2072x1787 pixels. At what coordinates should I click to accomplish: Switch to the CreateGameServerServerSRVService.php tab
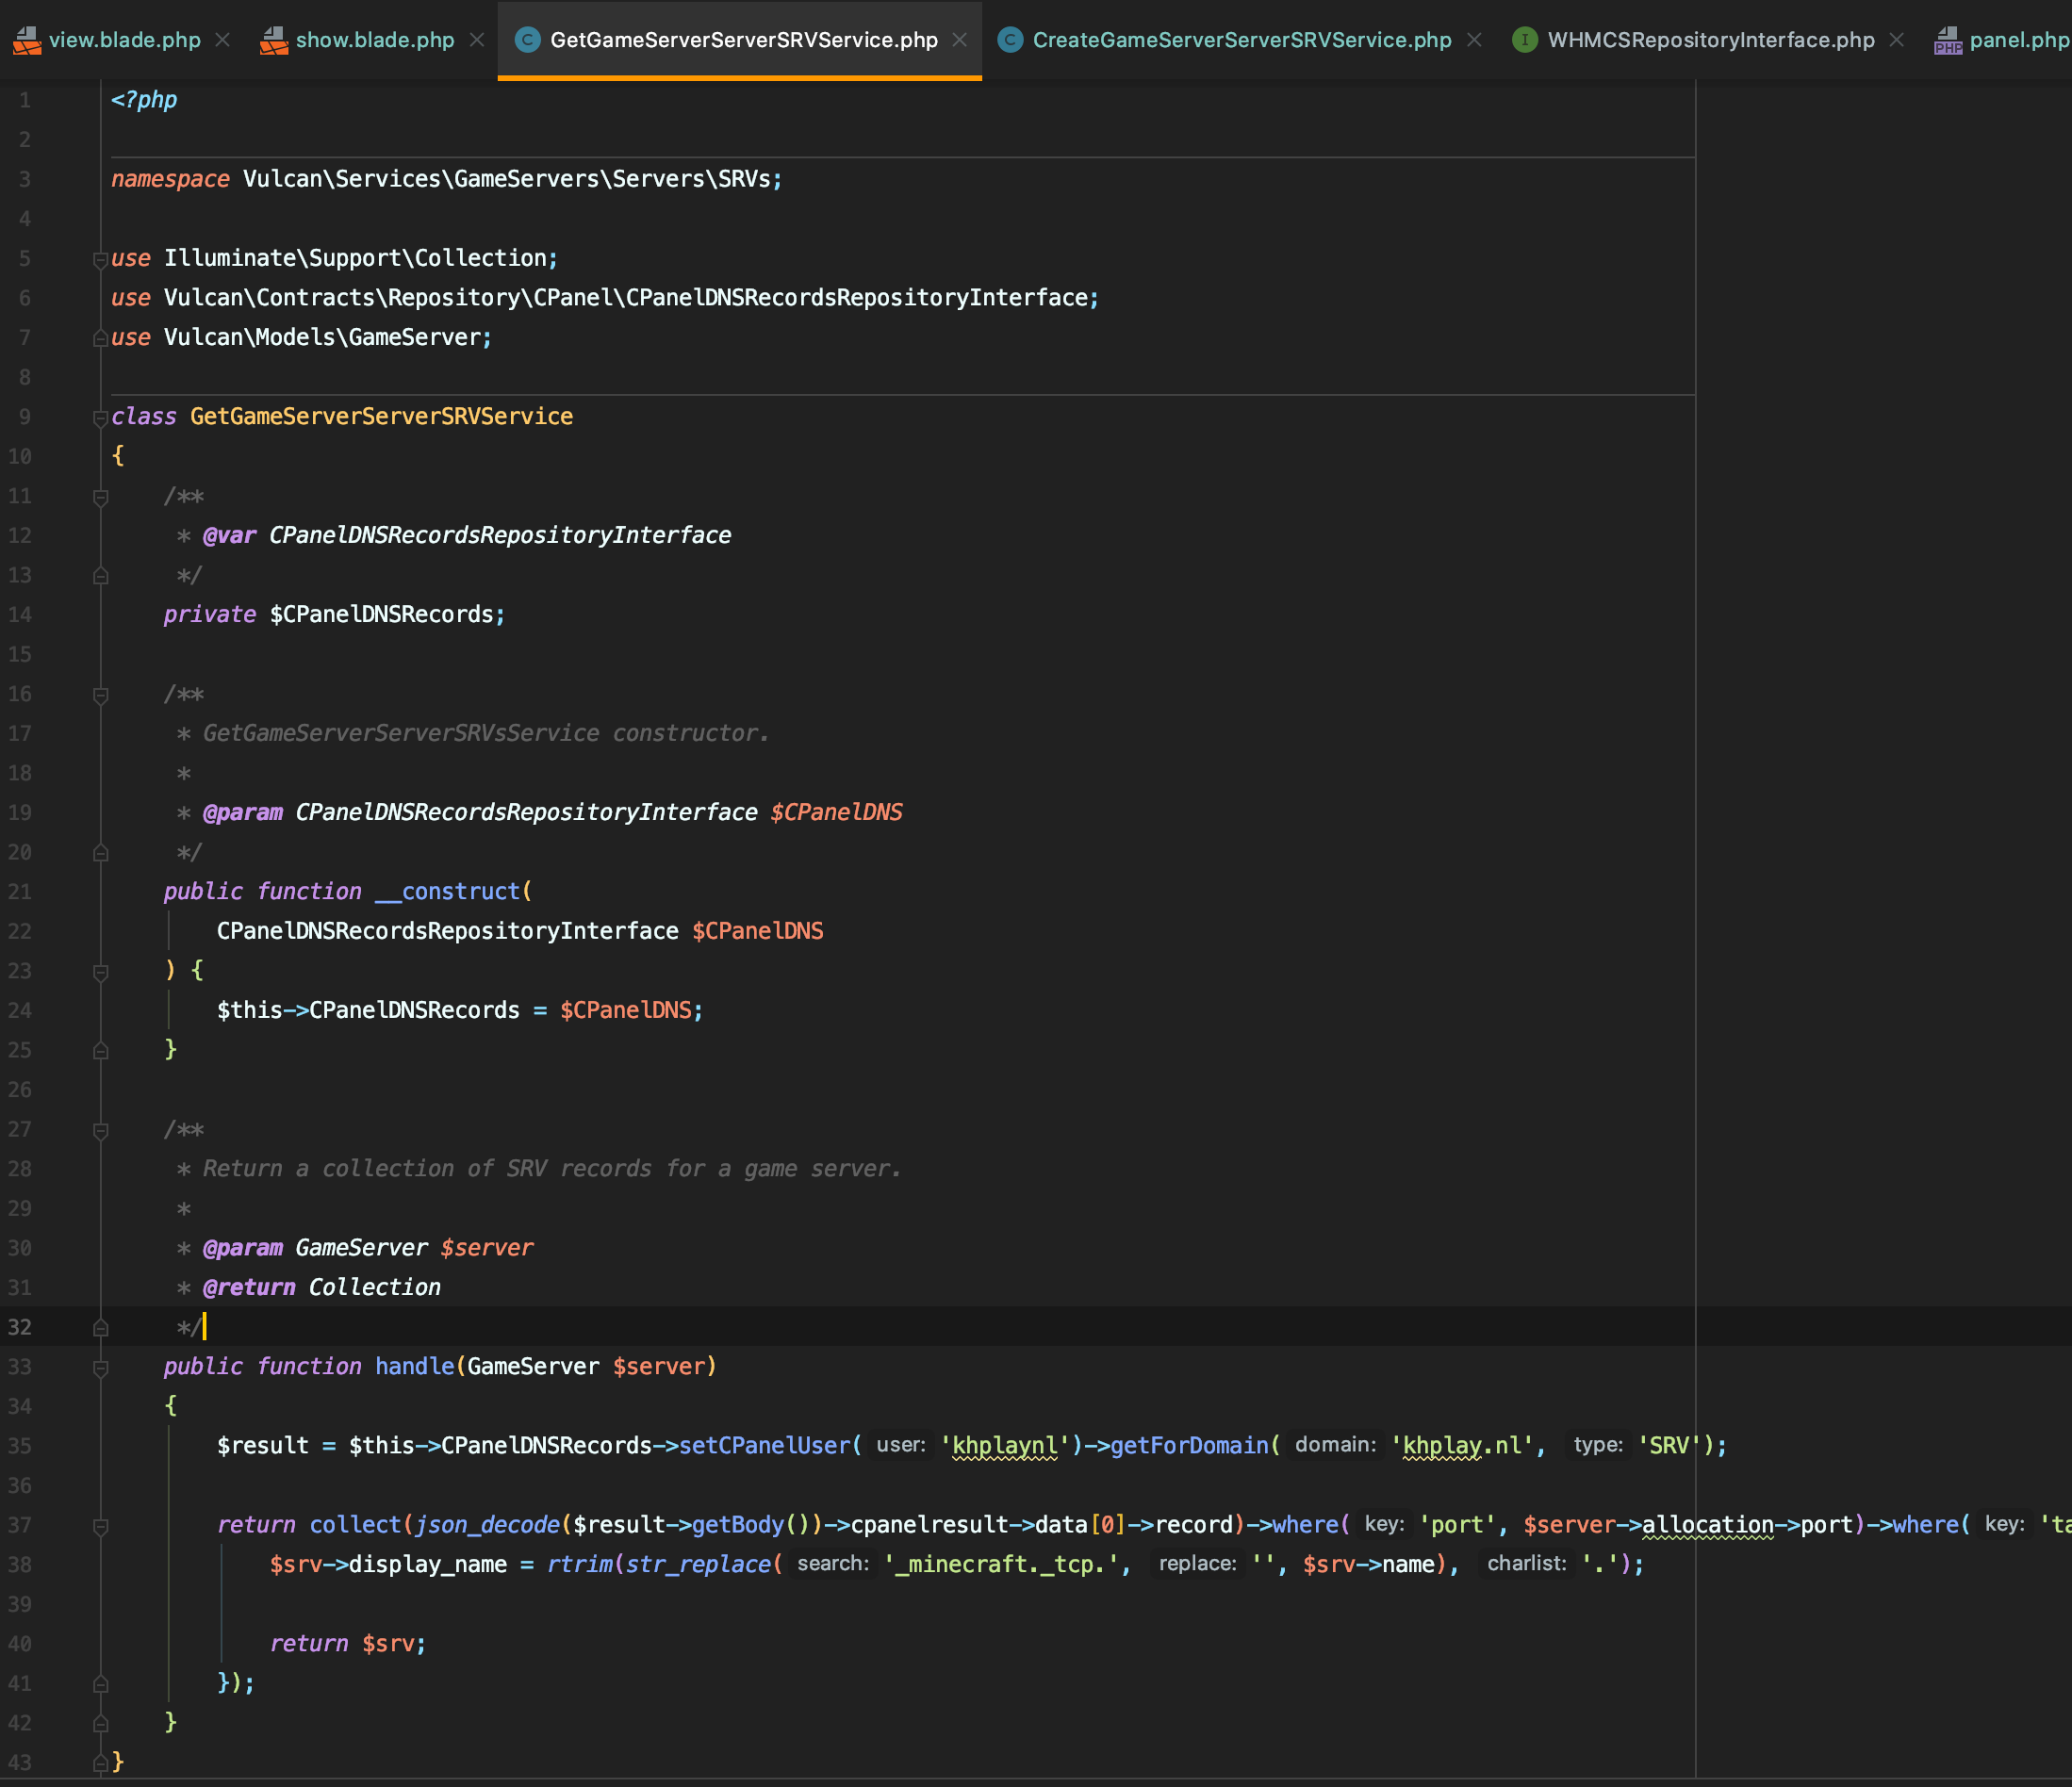[1241, 40]
